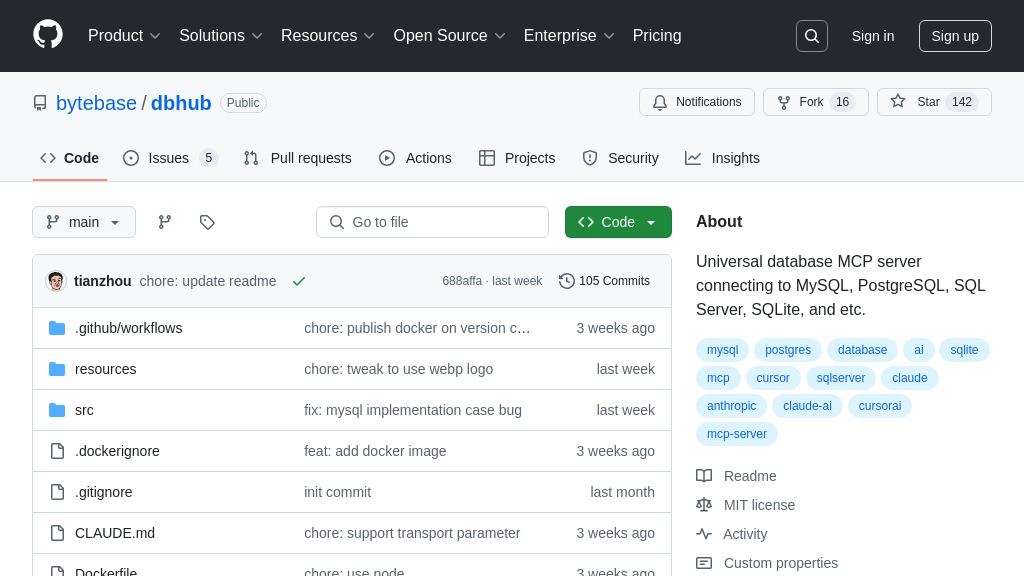Click the src folder icon

(57, 410)
